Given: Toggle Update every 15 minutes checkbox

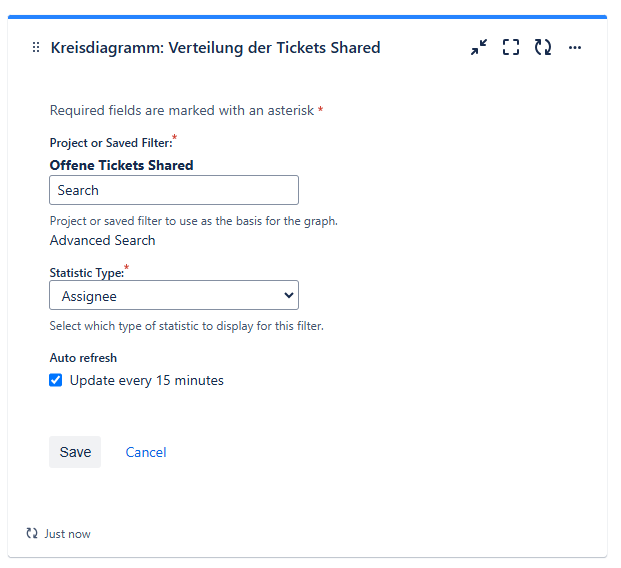Looking at the screenshot, I should [55, 380].
